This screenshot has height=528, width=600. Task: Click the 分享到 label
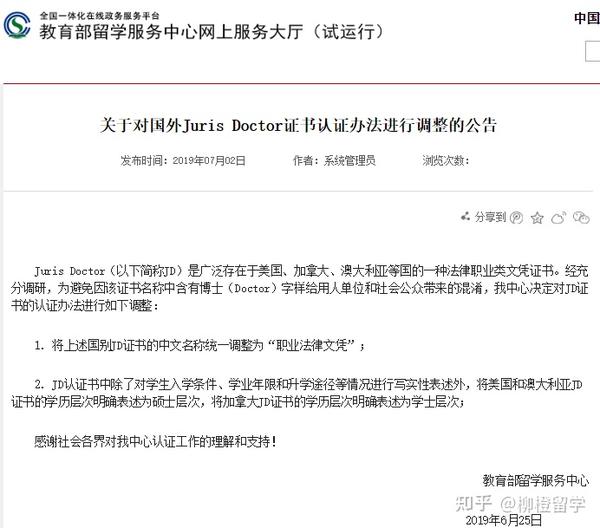[x=490, y=217]
